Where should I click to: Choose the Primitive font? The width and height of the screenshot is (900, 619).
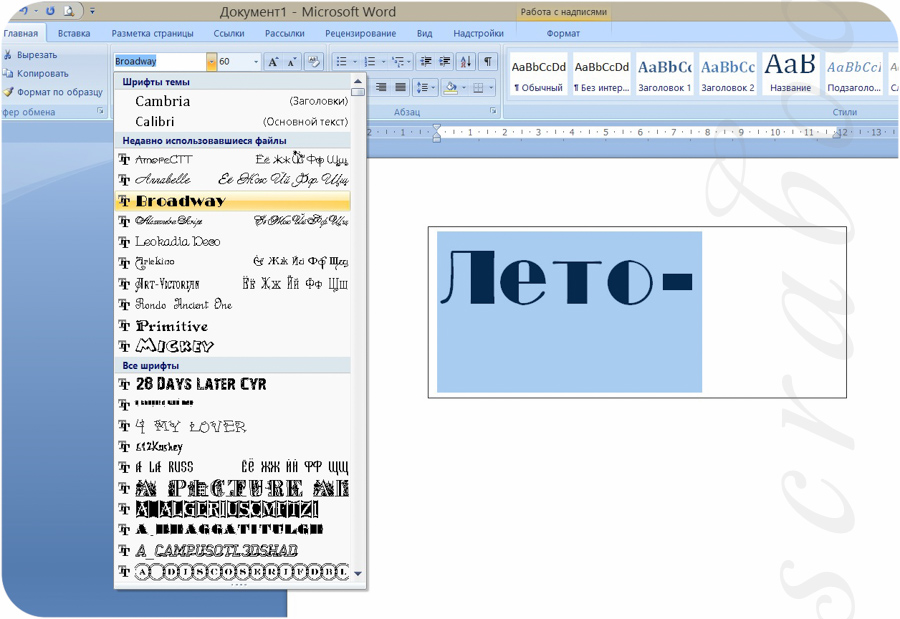[233, 326]
